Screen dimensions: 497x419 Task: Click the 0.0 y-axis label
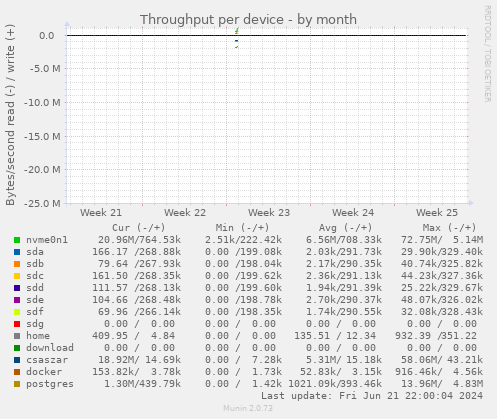click(47, 36)
